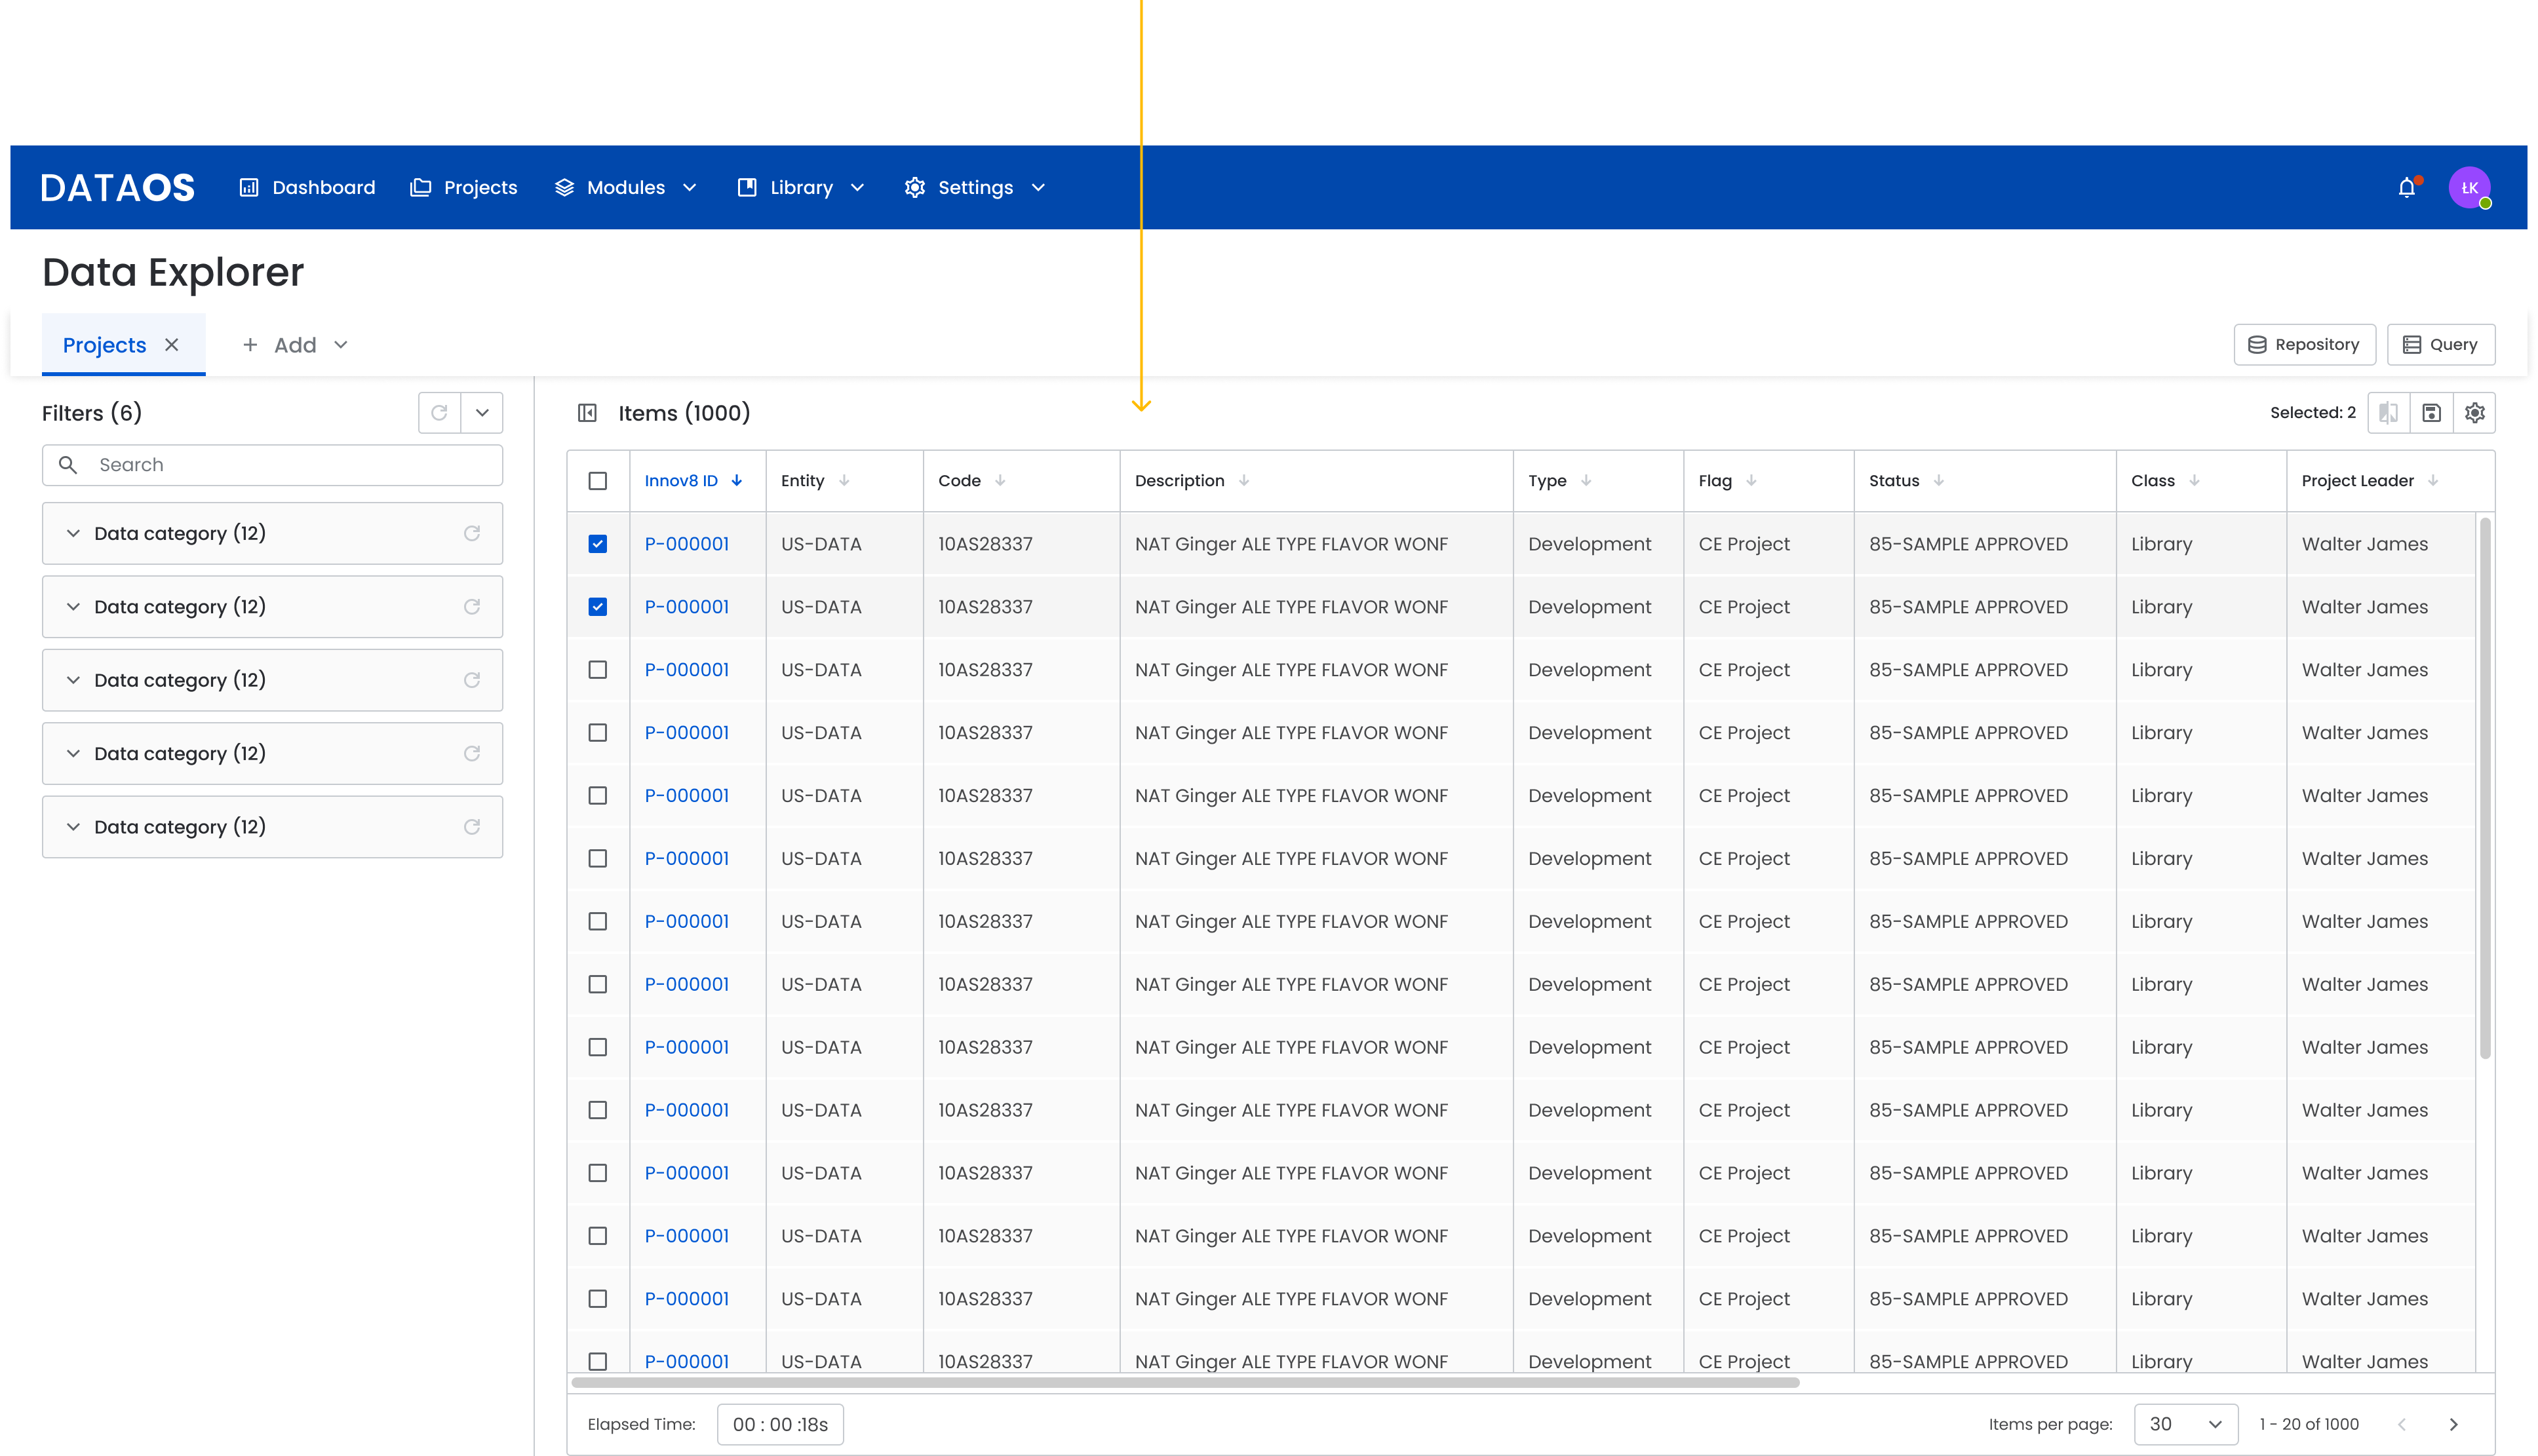Click the horizontal table scrollbar

(1184, 1383)
